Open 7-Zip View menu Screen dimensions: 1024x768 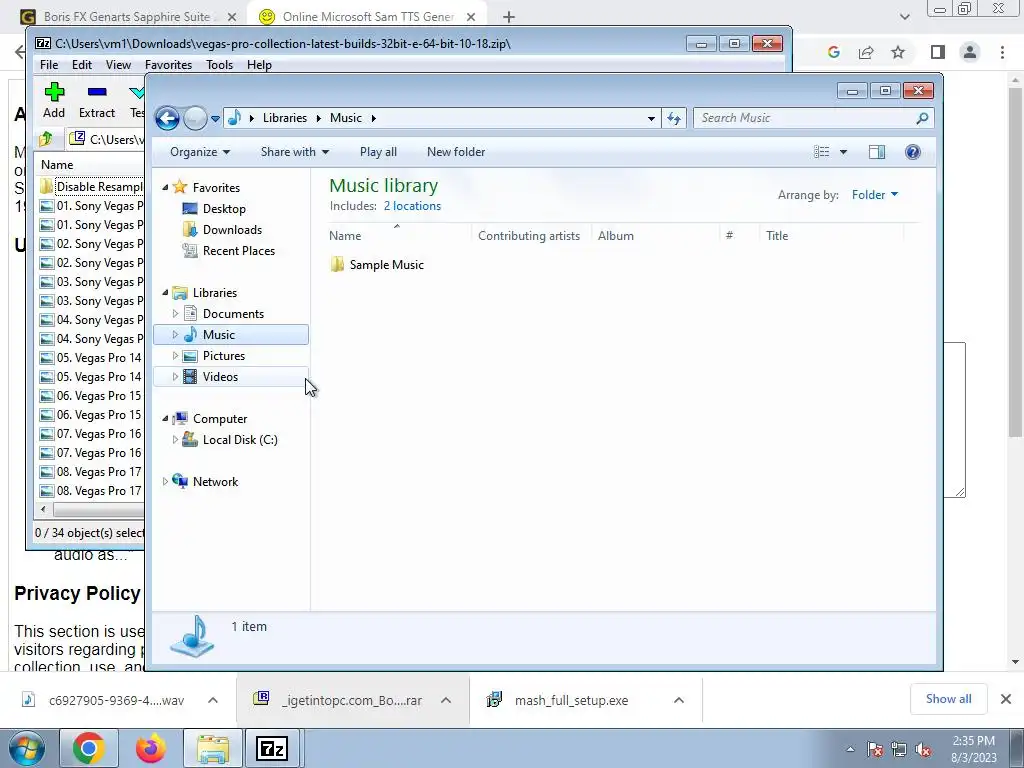tap(118, 65)
